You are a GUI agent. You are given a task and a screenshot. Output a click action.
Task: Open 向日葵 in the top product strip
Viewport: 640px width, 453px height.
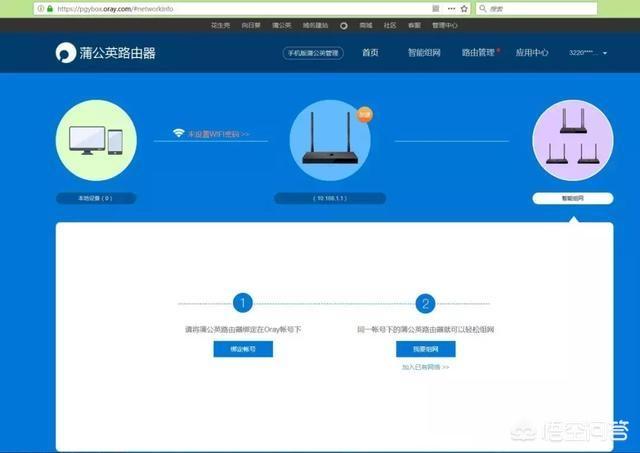pyautogui.click(x=251, y=25)
